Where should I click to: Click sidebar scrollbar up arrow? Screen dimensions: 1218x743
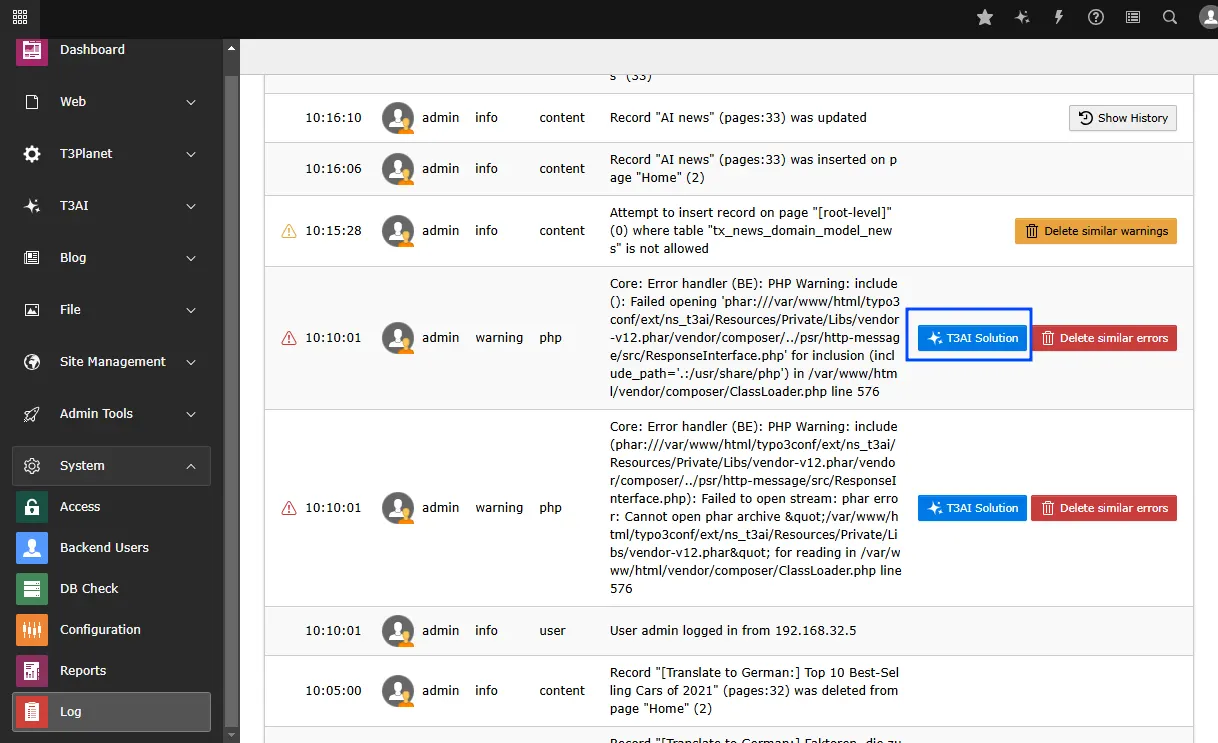[232, 47]
